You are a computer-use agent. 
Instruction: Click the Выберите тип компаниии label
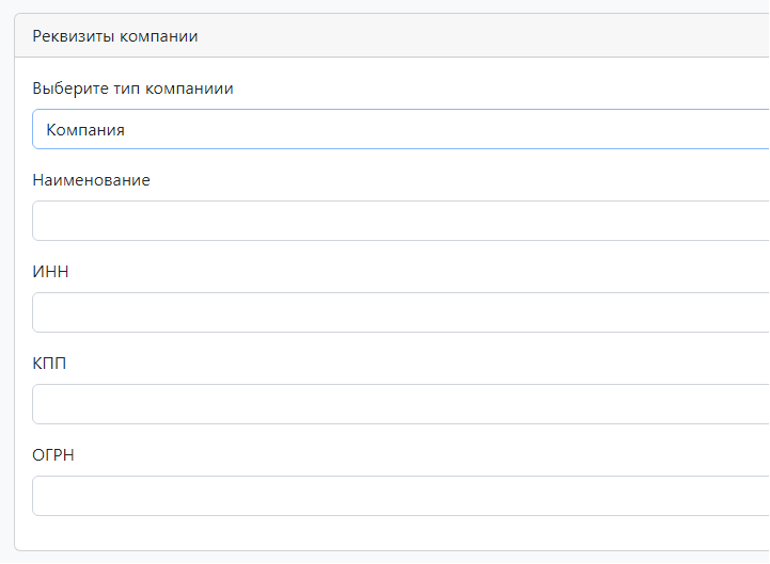pyautogui.click(x=133, y=88)
